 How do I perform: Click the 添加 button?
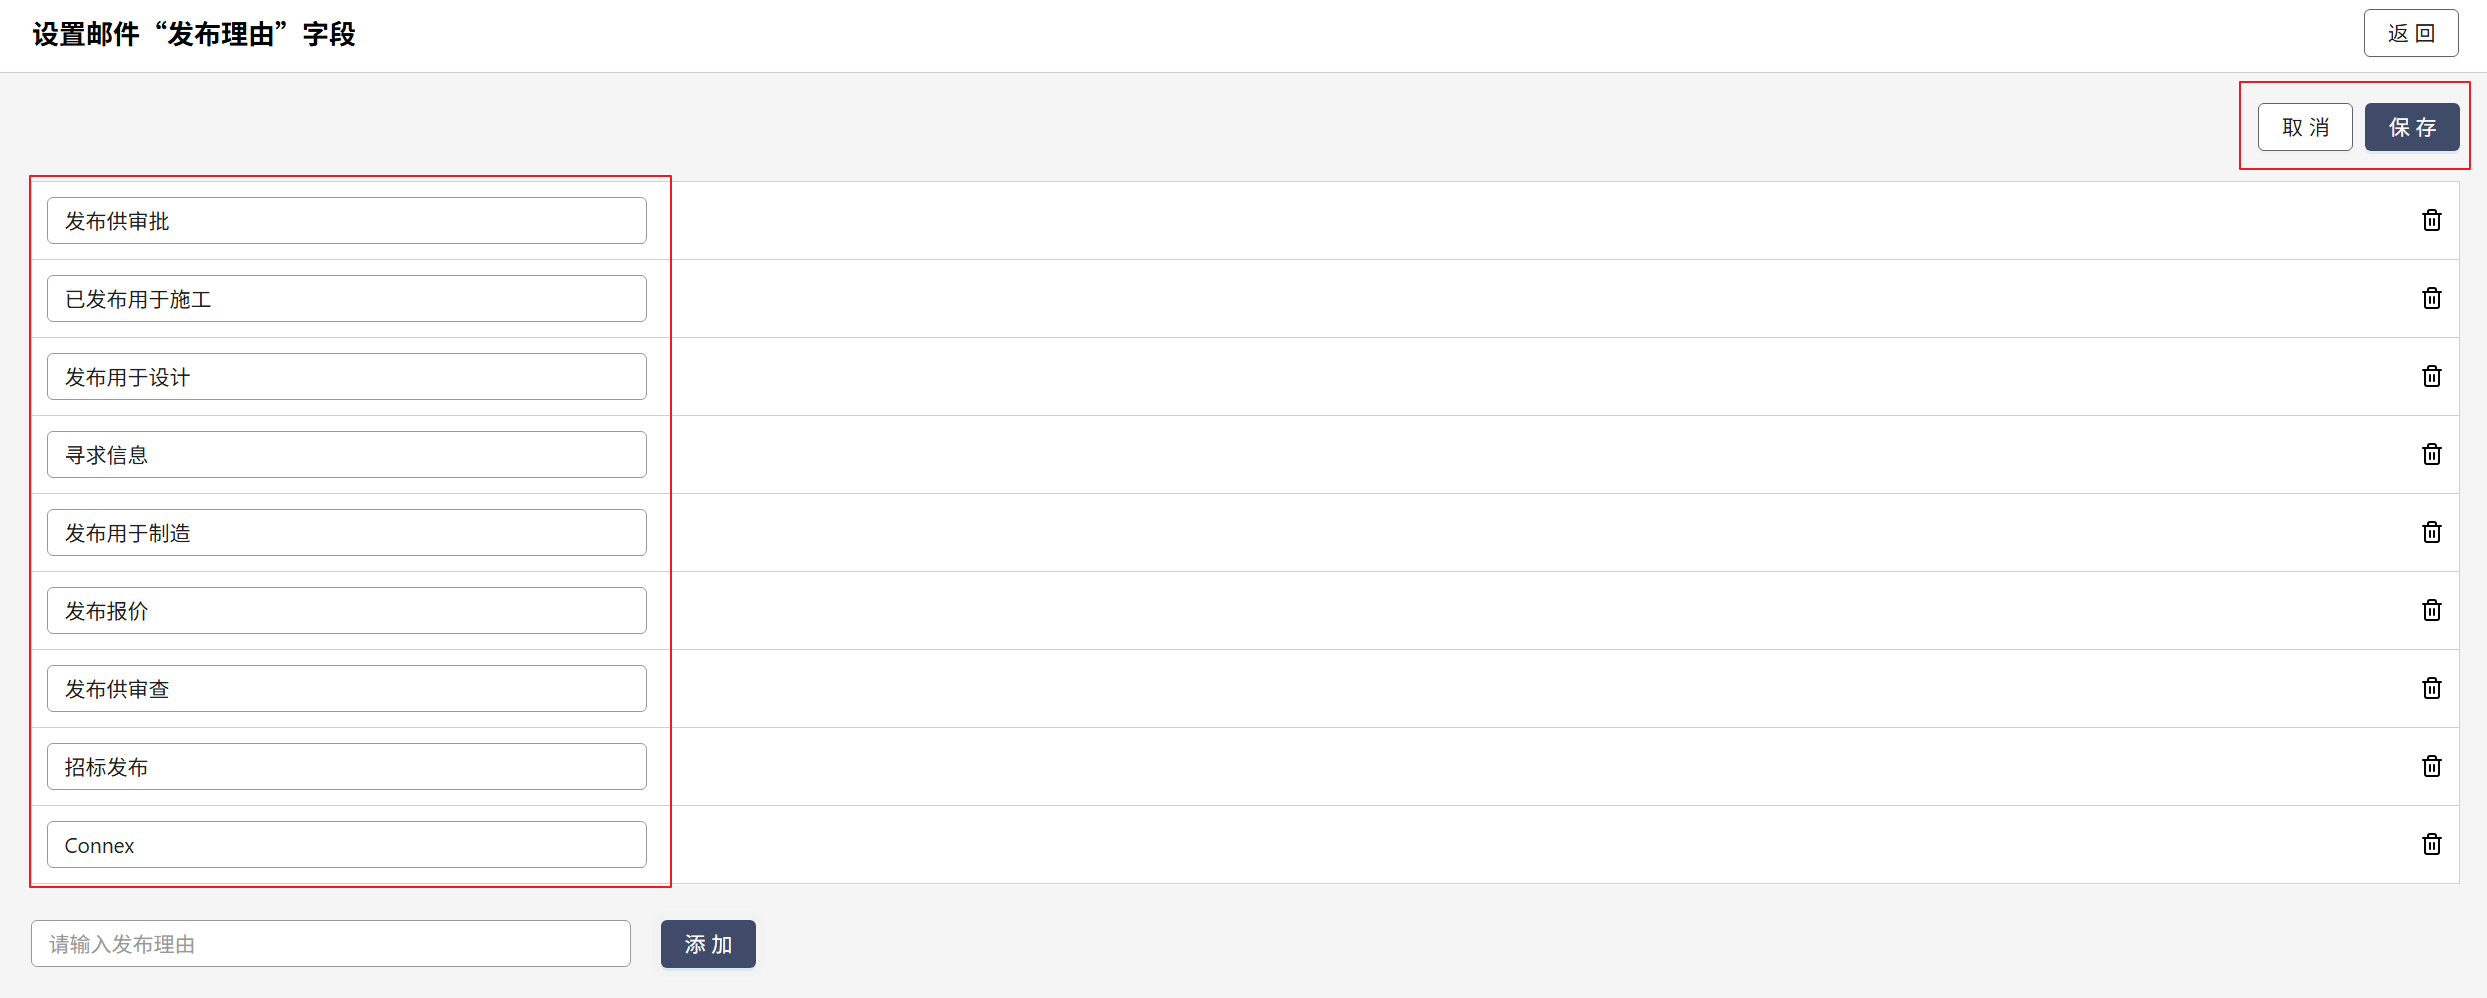(x=708, y=944)
